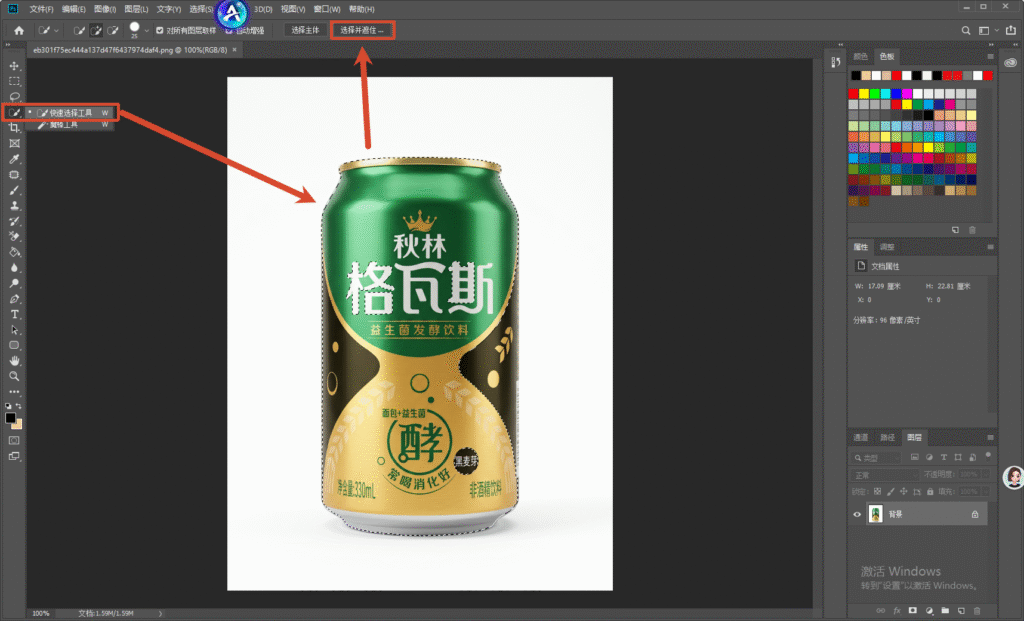
Task: Select the Zoom tool
Action: (14, 376)
